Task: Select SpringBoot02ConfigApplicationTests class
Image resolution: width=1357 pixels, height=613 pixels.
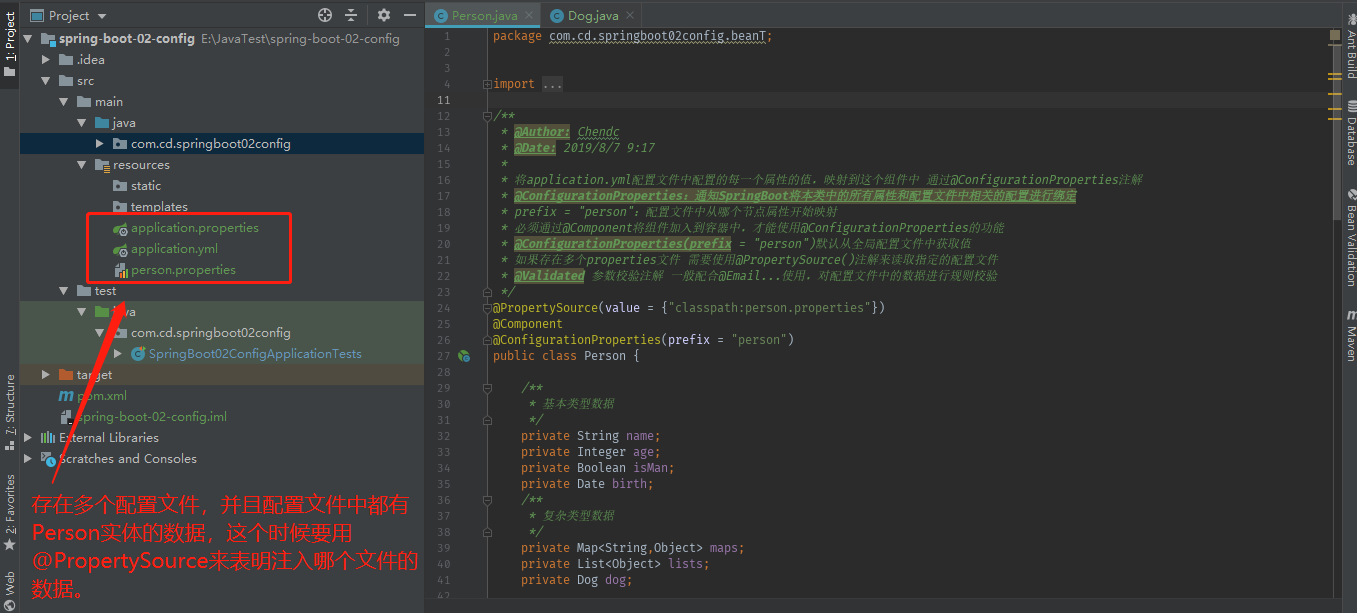Action: (255, 354)
